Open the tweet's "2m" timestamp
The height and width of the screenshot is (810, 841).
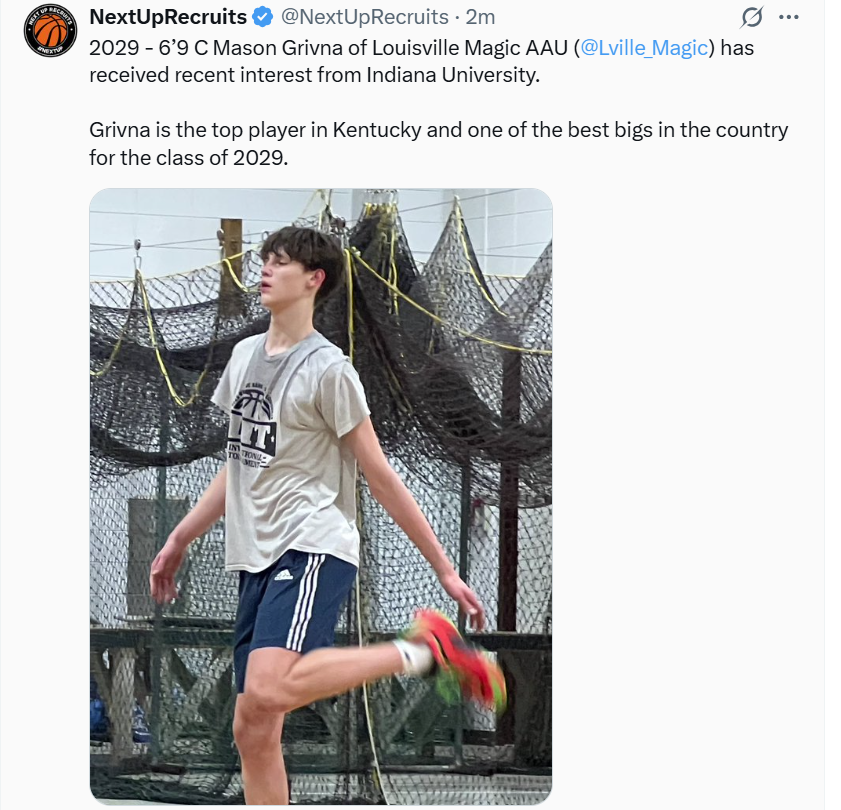(x=480, y=17)
